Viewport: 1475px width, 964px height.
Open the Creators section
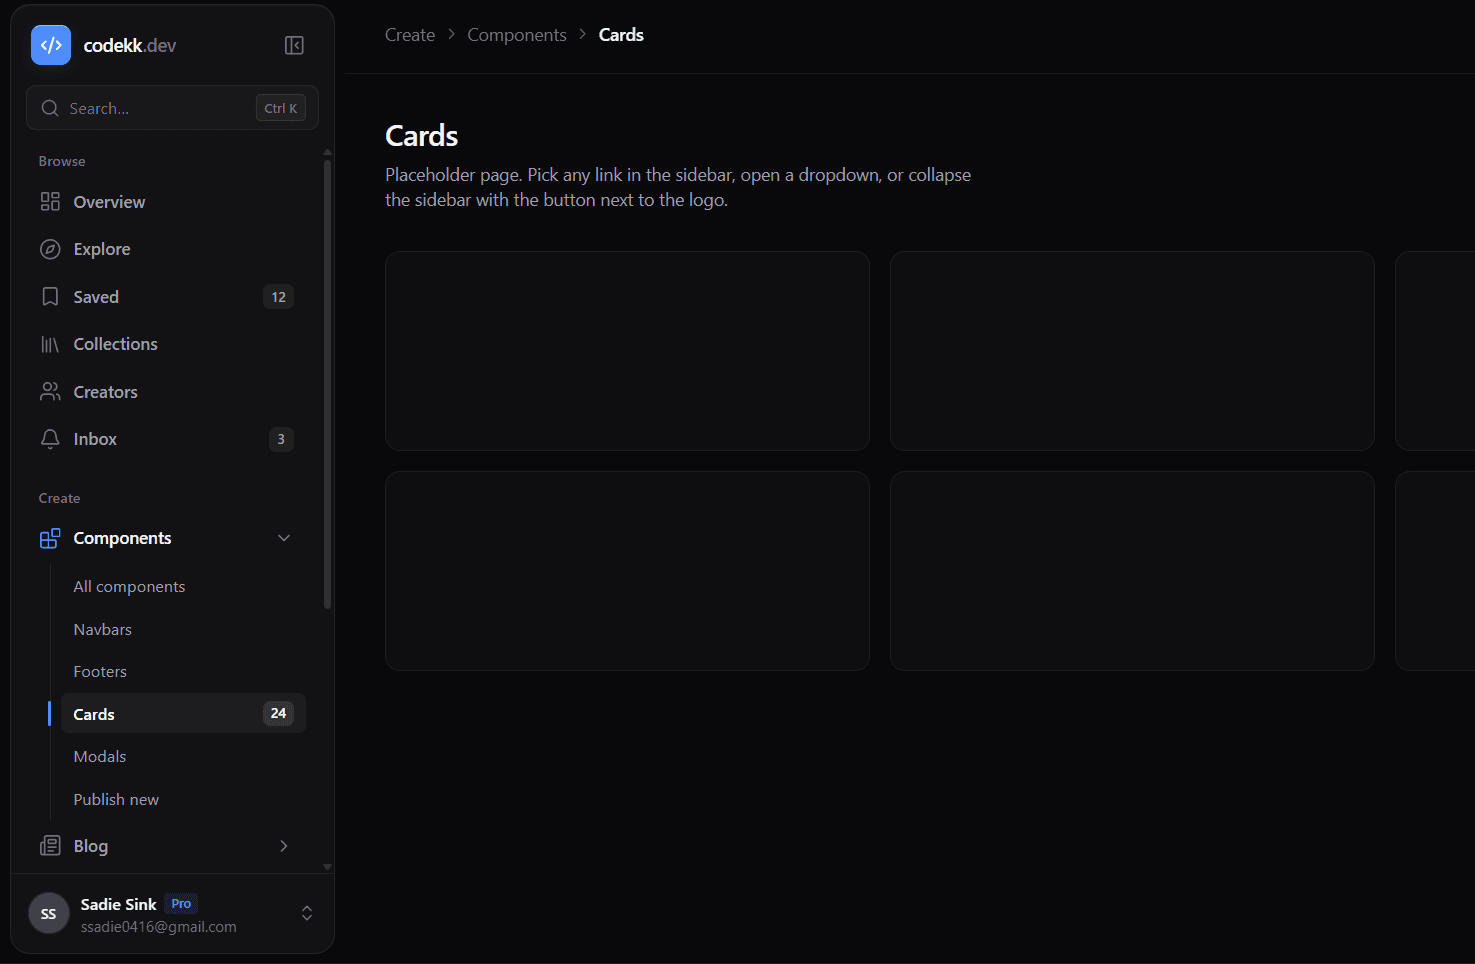(x=166, y=392)
